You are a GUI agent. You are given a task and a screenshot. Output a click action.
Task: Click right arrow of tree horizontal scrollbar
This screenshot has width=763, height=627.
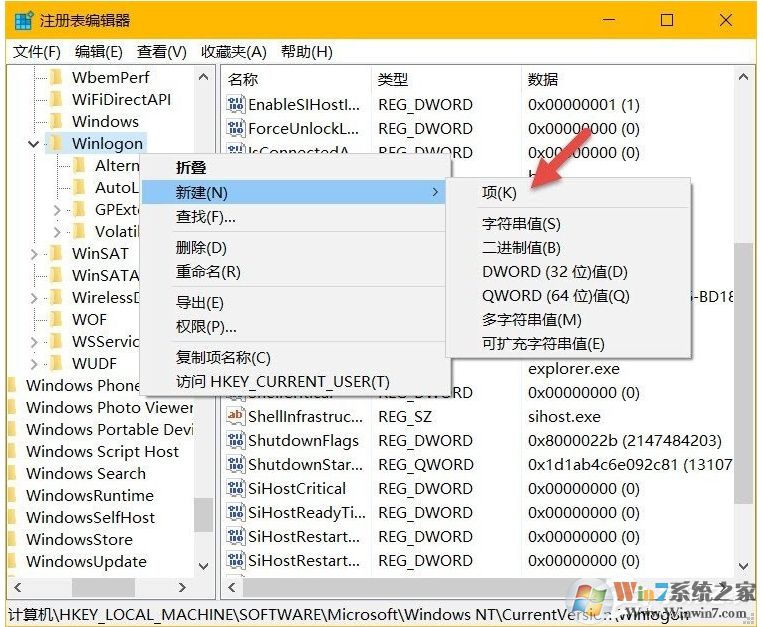point(182,587)
